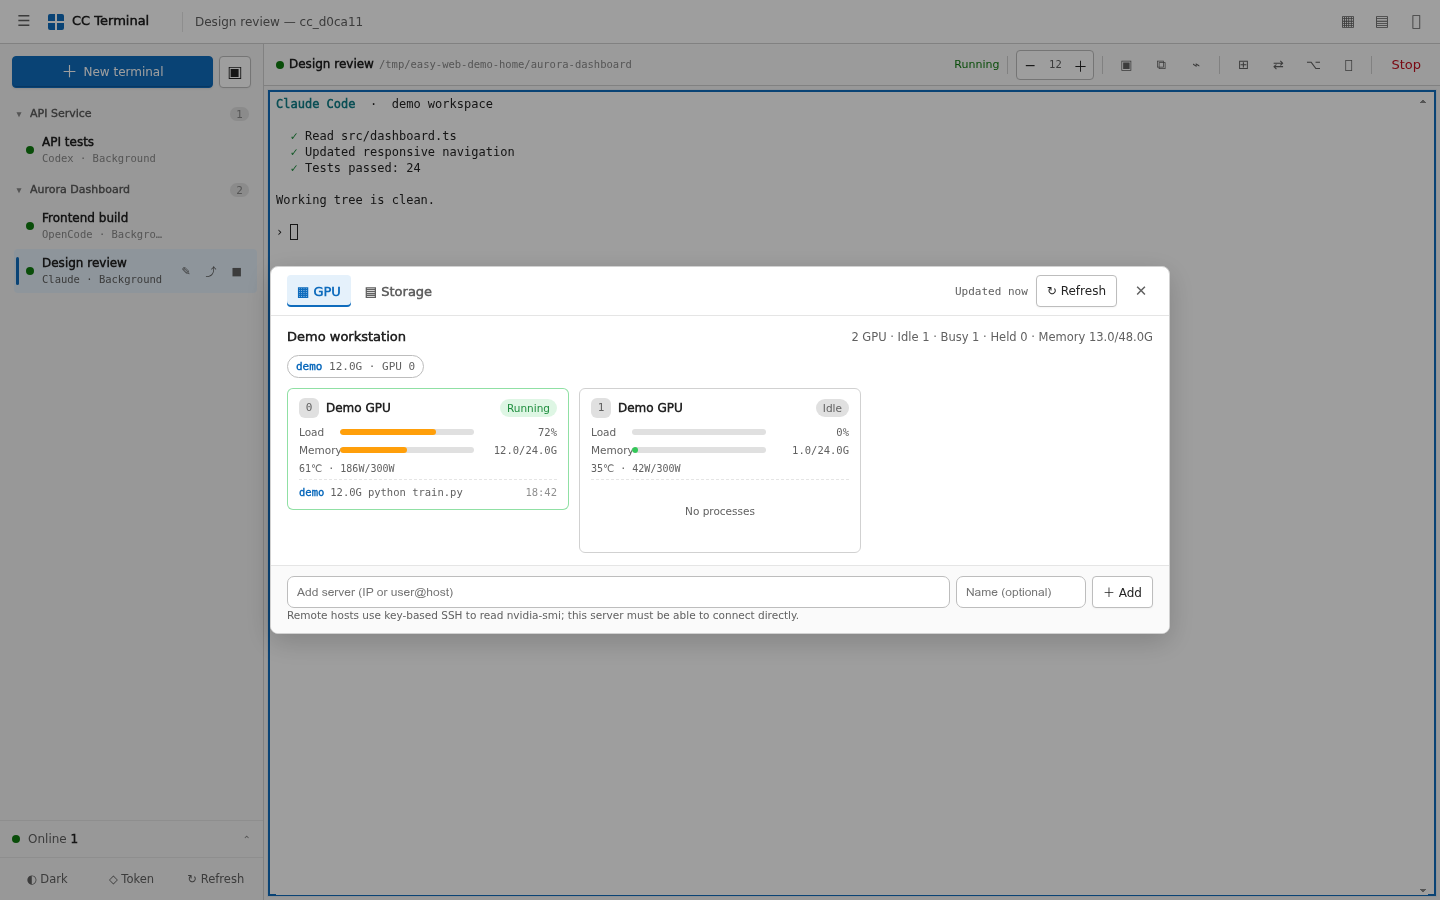
Task: Click the Add server button
Action: coord(1122,592)
